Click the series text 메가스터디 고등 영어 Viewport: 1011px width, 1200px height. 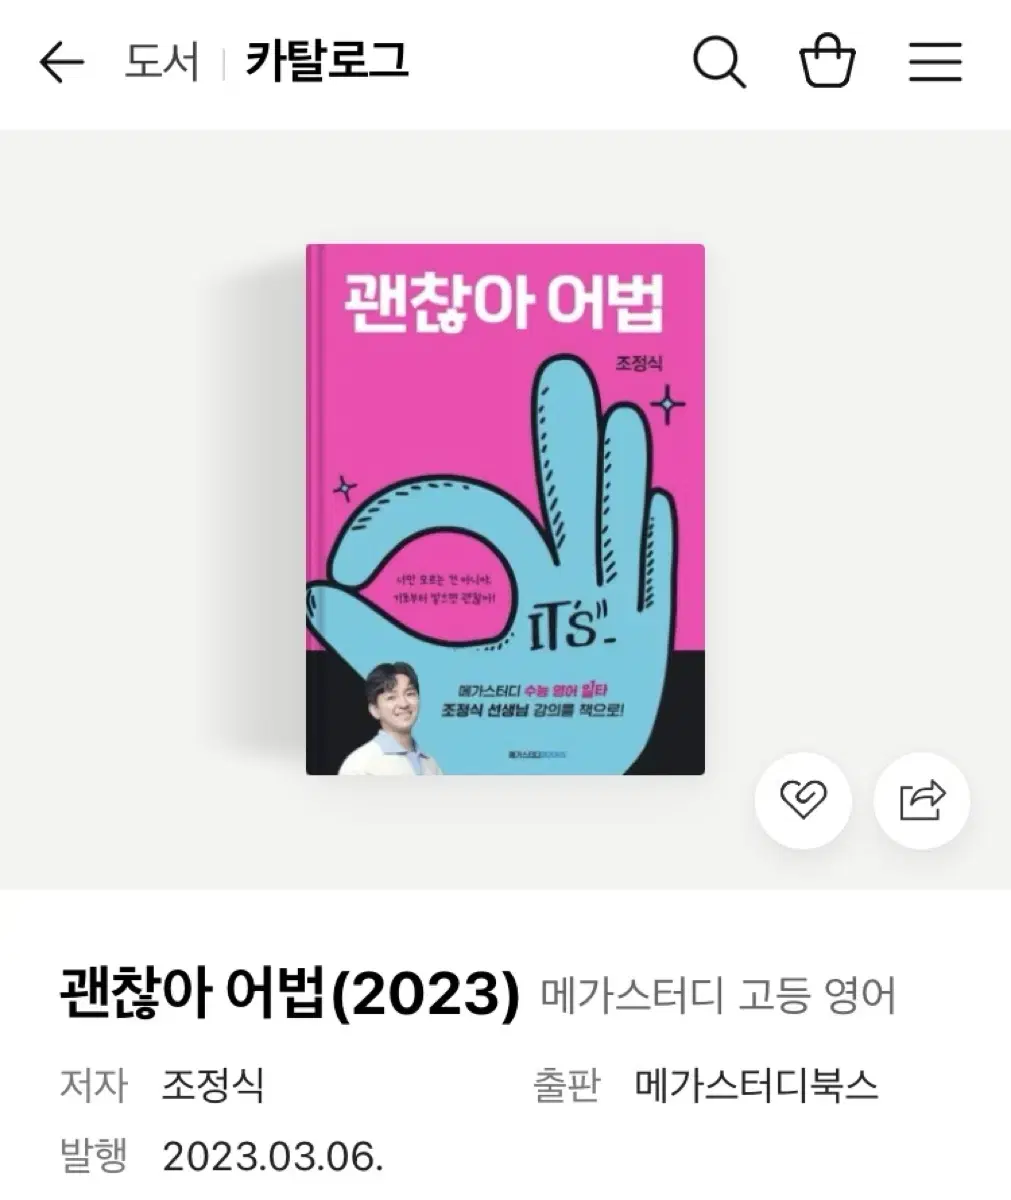point(719,997)
